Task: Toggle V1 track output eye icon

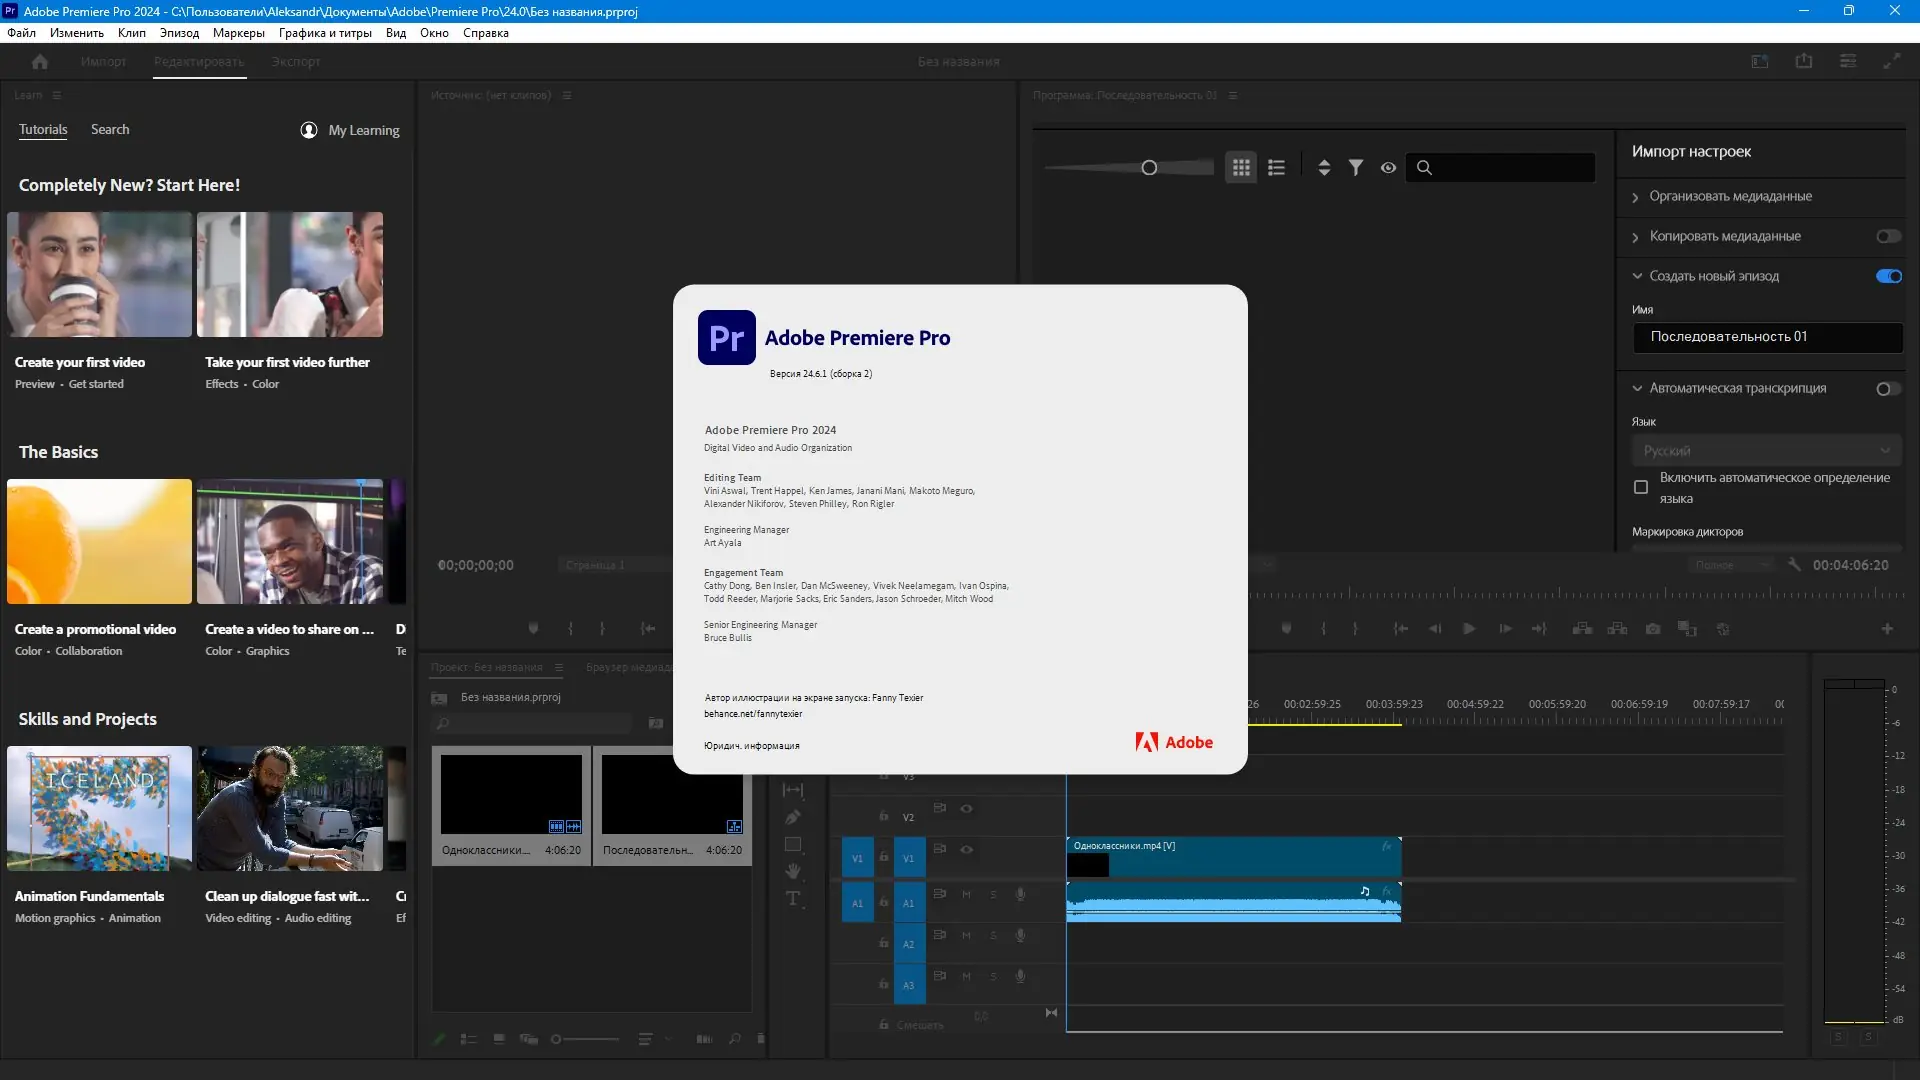Action: 966,850
